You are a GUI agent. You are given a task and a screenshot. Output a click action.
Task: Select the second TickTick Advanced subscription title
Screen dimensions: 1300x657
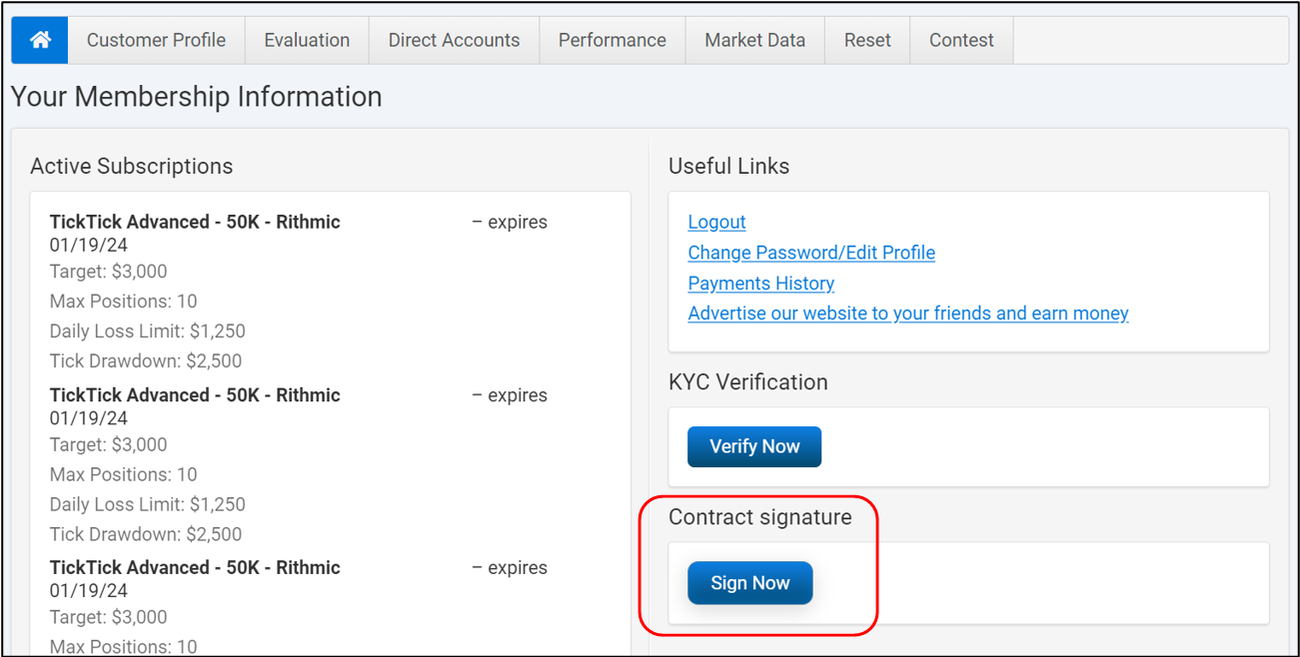click(x=195, y=395)
